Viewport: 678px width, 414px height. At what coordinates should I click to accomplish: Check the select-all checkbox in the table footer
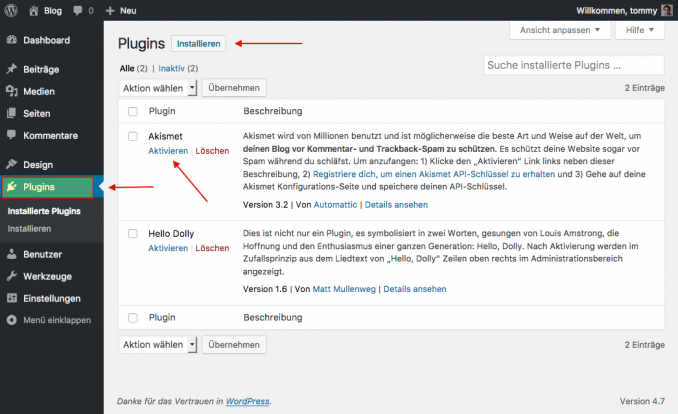coord(133,318)
